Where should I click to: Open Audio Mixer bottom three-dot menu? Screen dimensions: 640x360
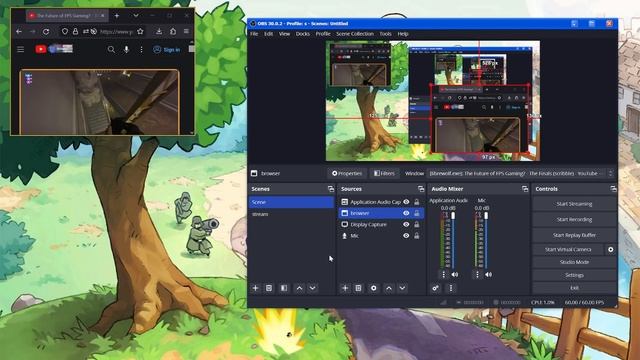point(451,288)
